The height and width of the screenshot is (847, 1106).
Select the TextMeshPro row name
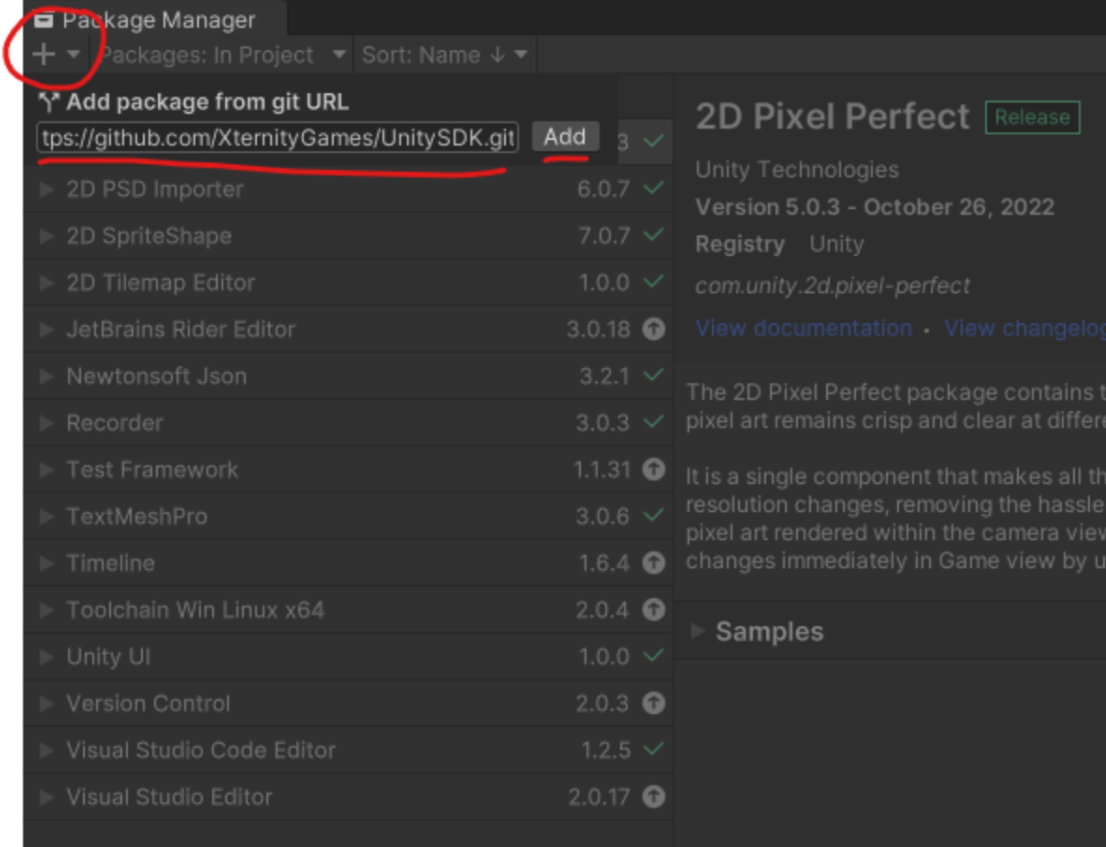point(137,516)
